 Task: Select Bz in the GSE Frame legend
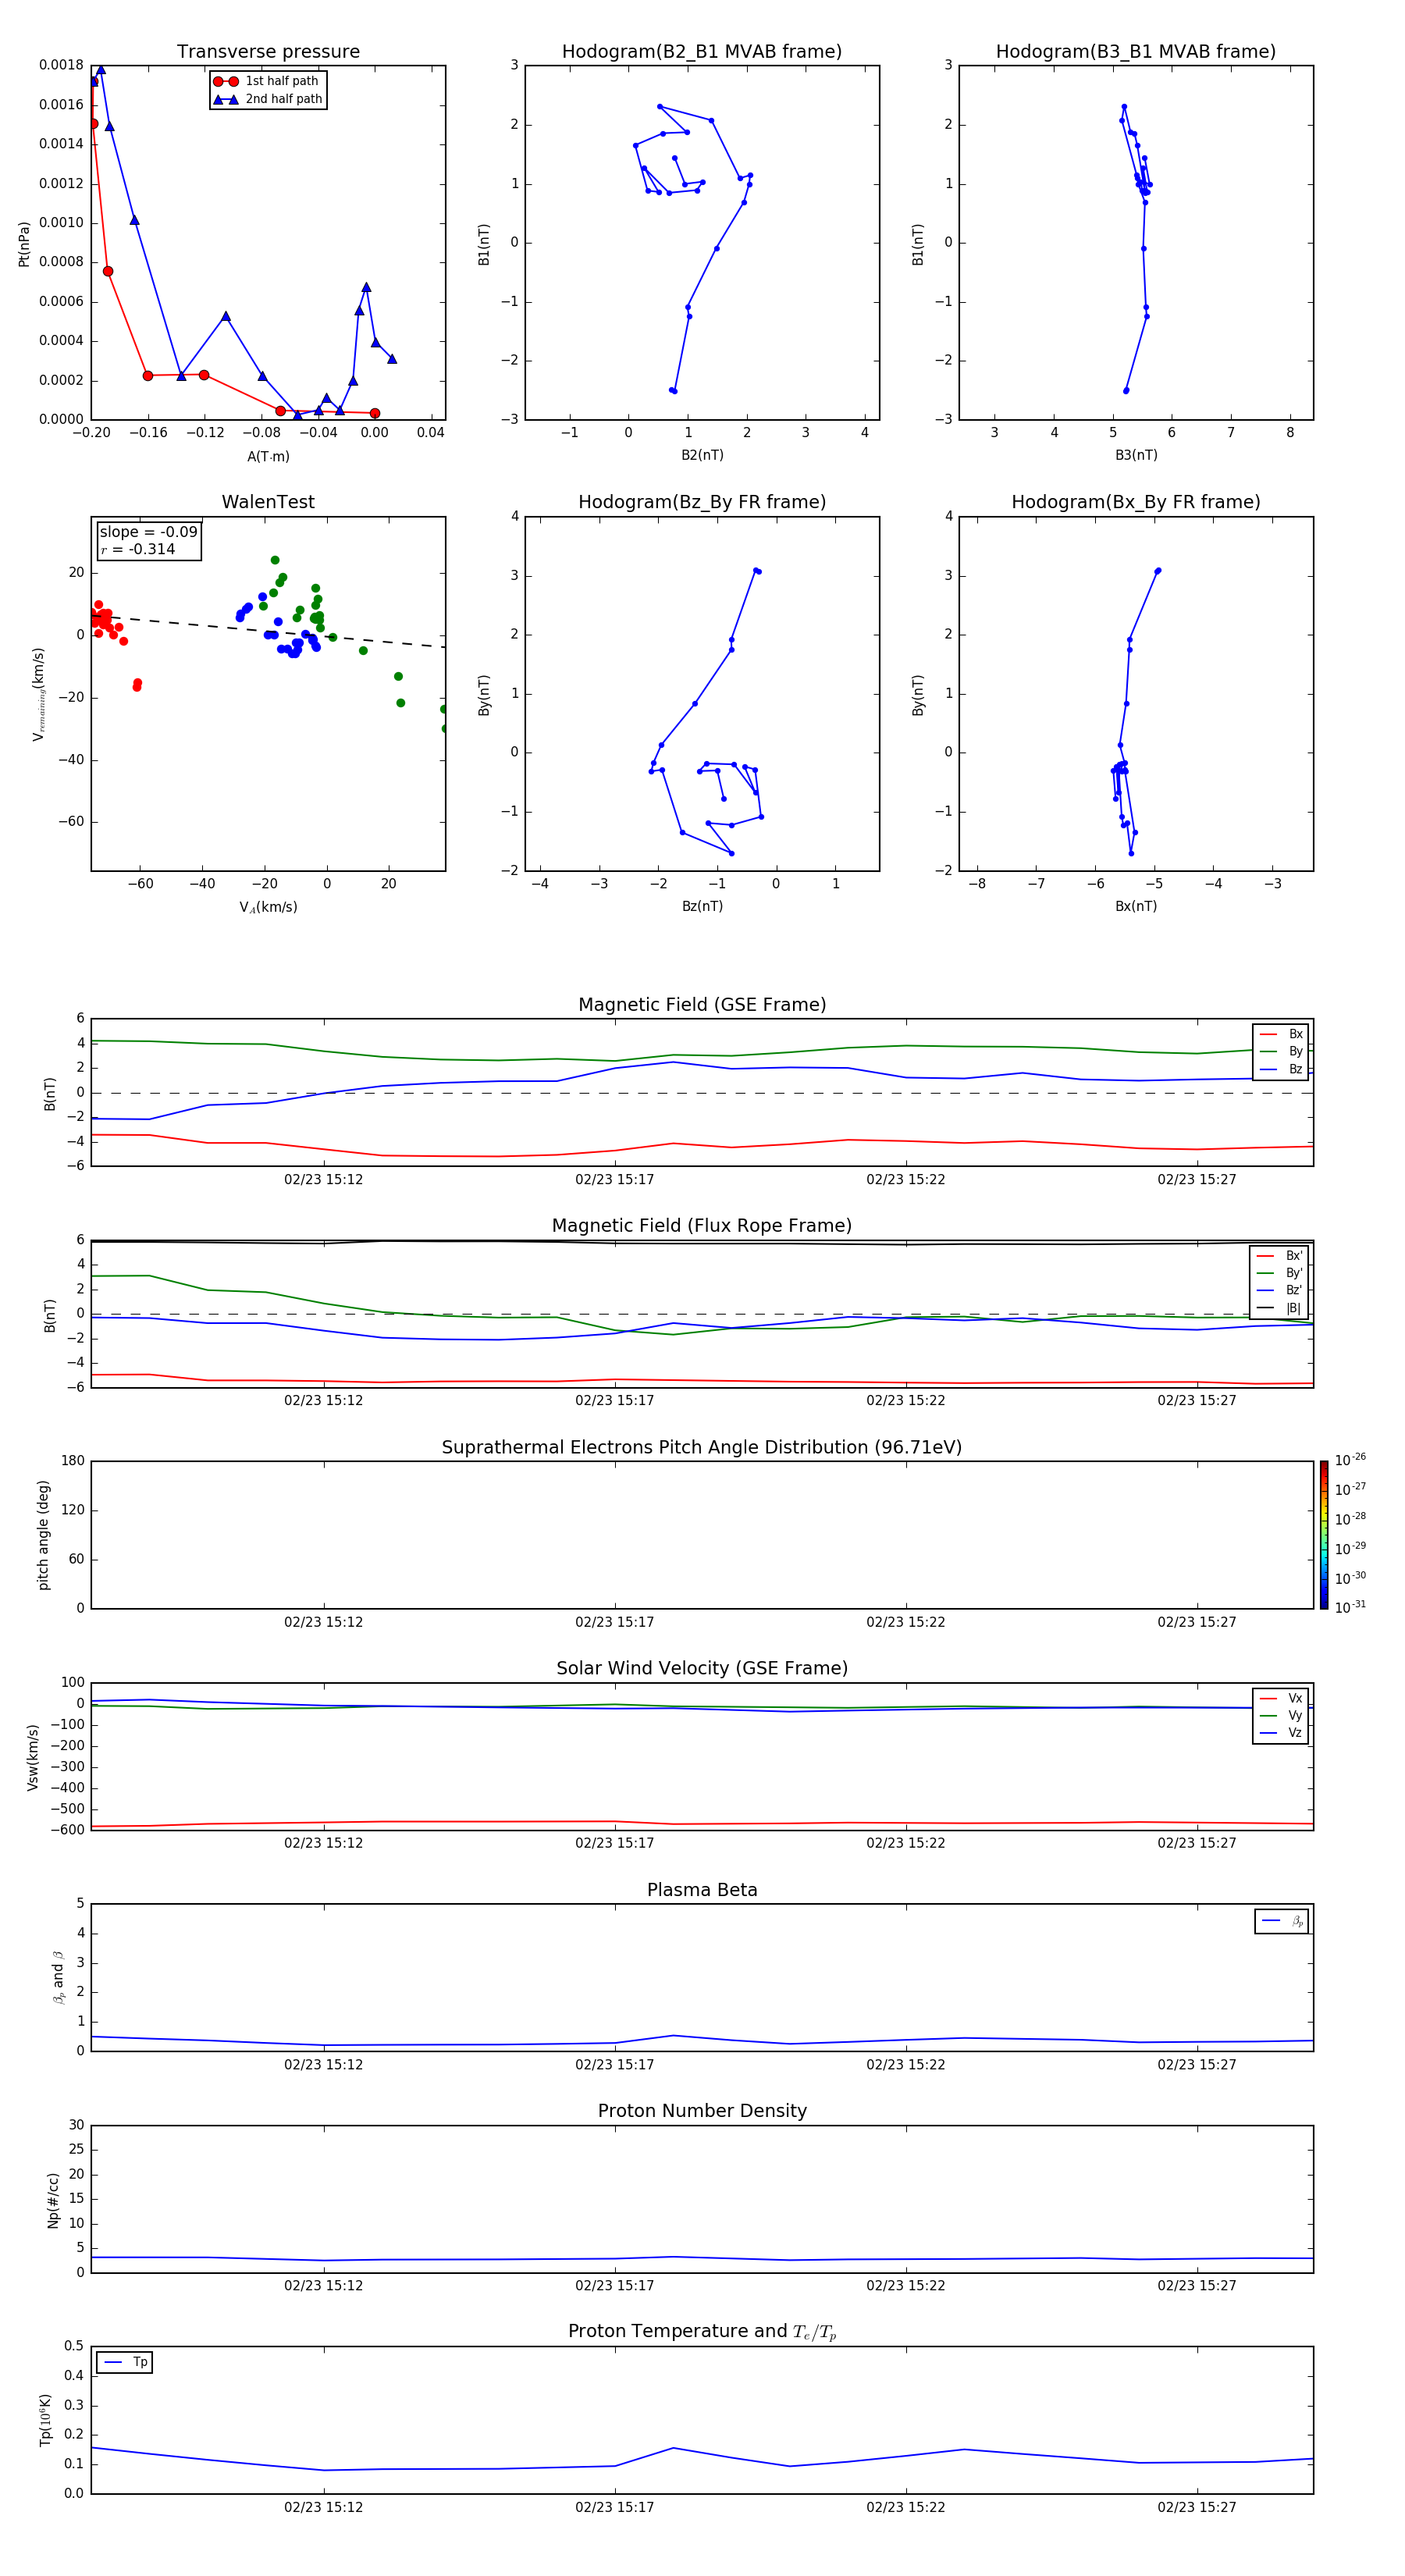1281,1069
